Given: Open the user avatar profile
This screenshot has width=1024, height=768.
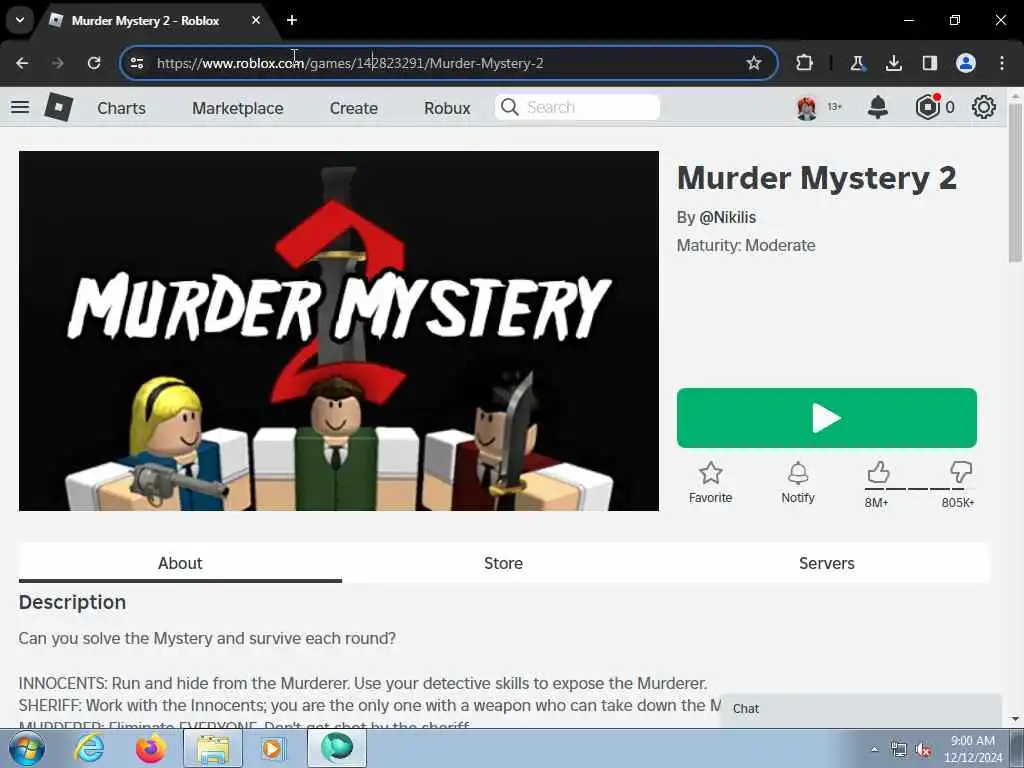Looking at the screenshot, I should (807, 107).
